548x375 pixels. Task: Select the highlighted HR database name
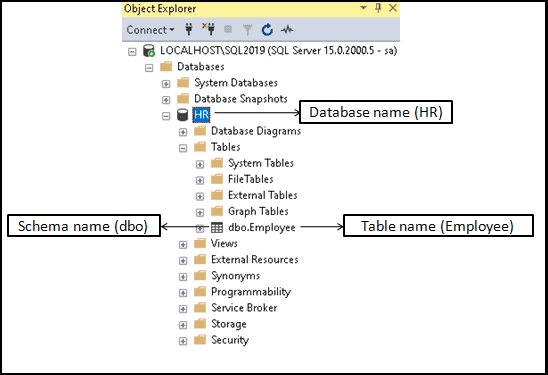tap(201, 115)
